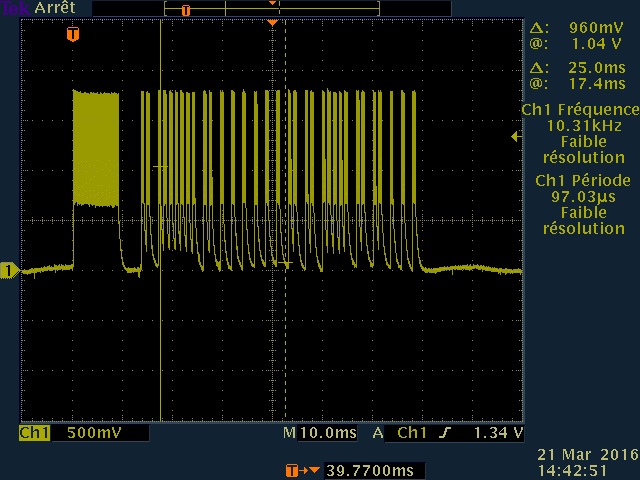Click the record overview bar at top
The image size is (640, 480).
click(272, 9)
